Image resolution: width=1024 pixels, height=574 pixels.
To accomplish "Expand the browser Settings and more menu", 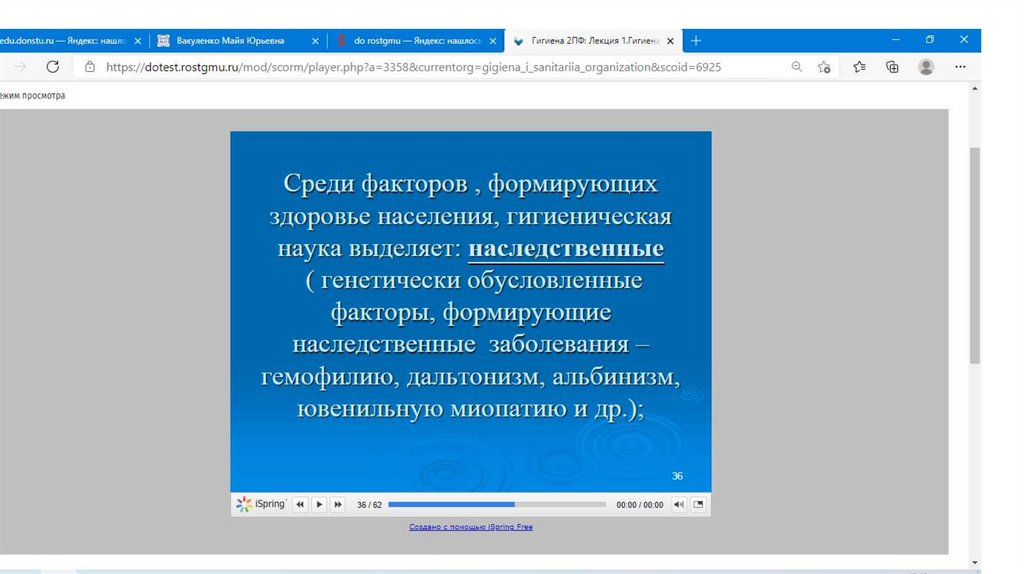I will pos(960,67).
